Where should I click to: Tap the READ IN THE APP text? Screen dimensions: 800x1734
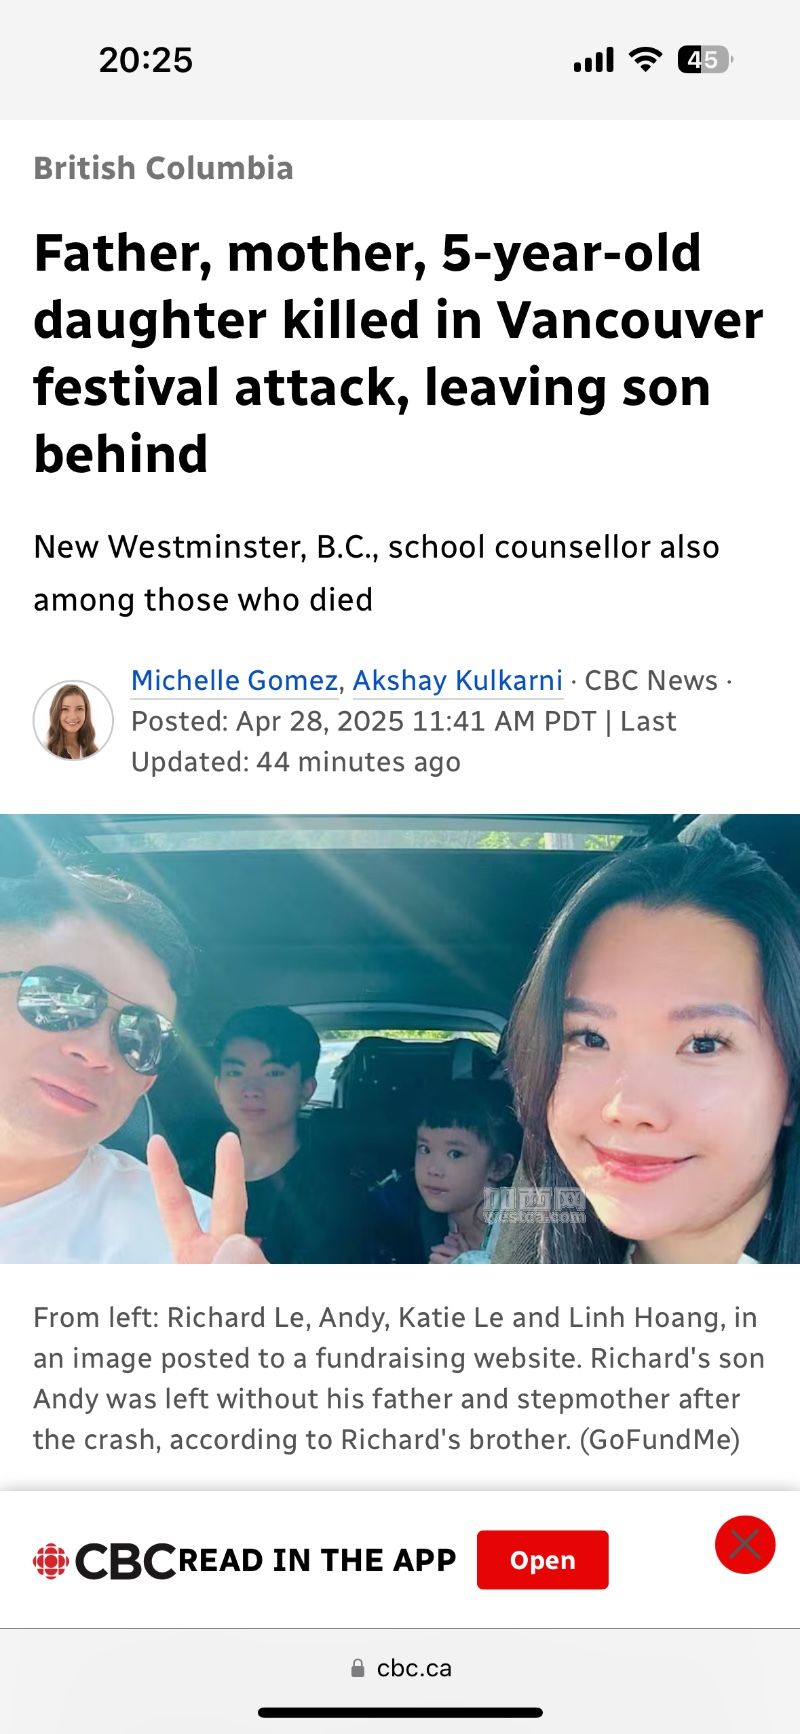pos(317,1560)
